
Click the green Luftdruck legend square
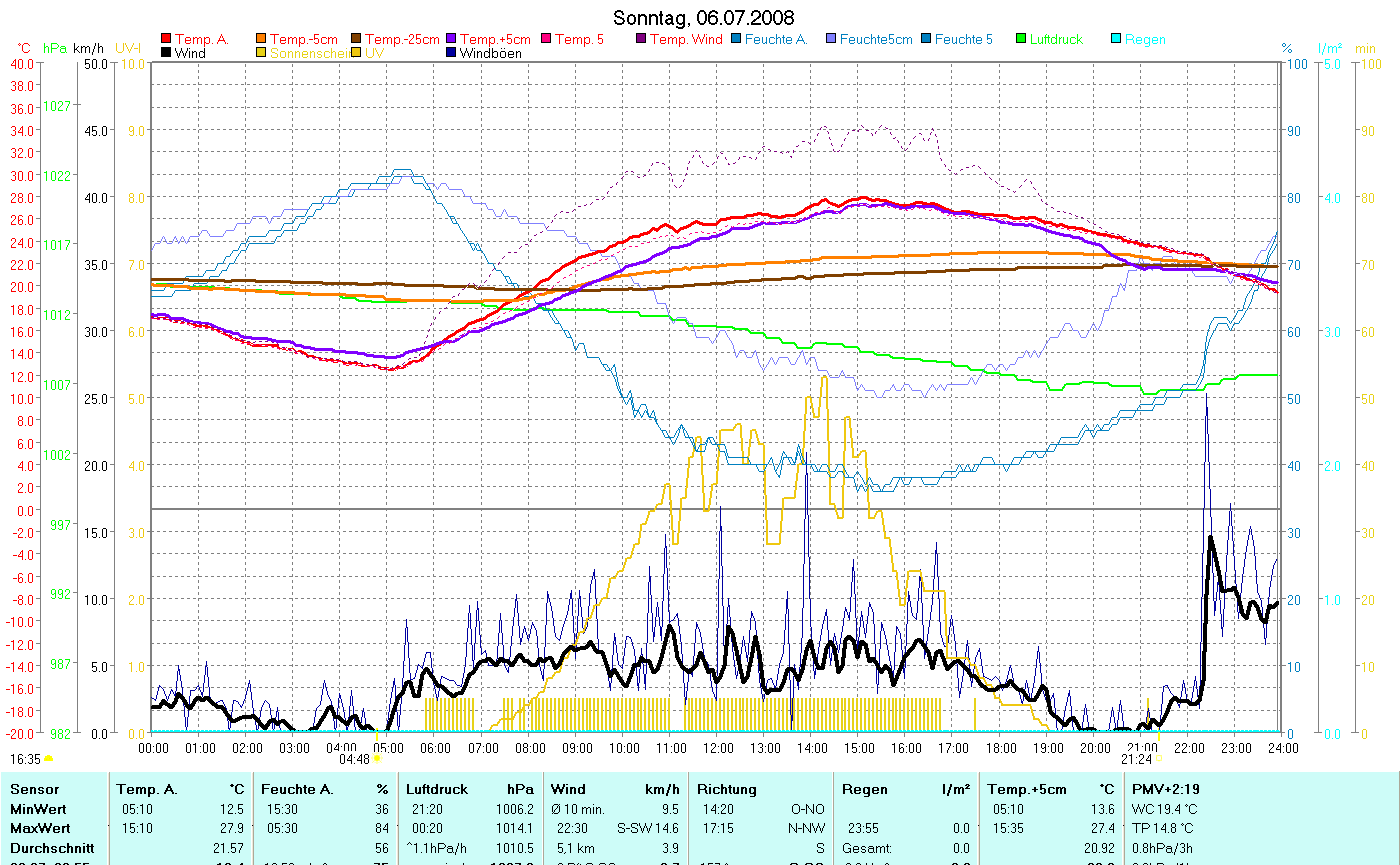click(x=1021, y=39)
